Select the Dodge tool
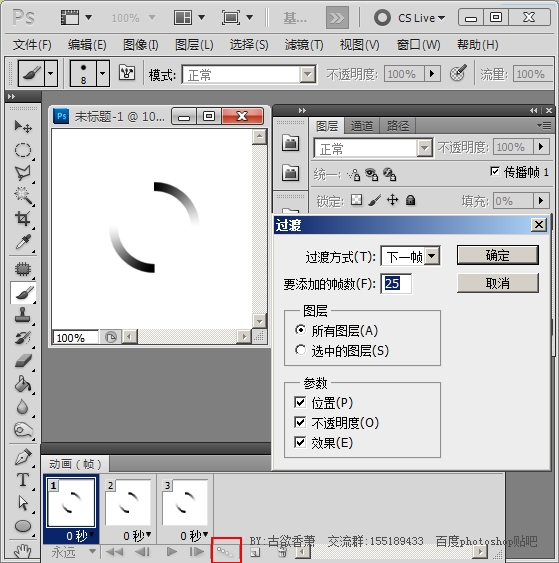The image size is (559, 563). pos(23,430)
